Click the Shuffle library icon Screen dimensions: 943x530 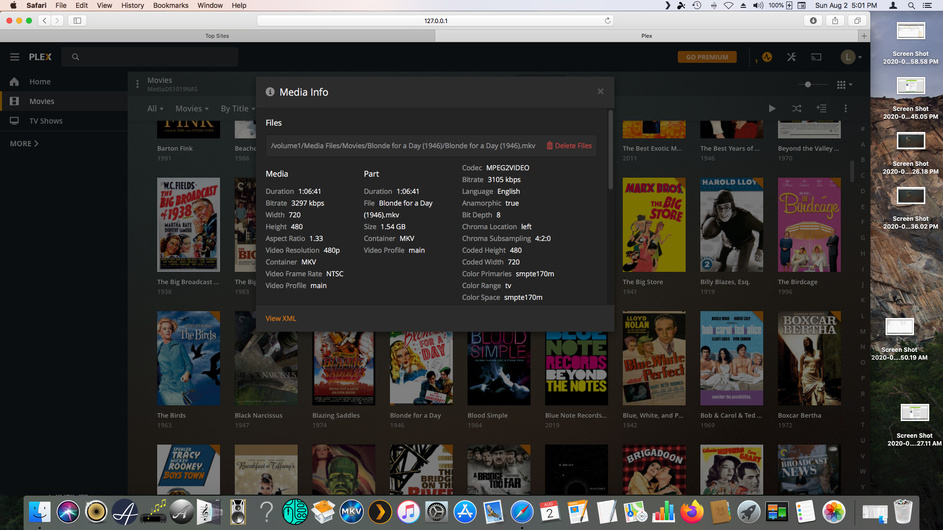(796, 108)
